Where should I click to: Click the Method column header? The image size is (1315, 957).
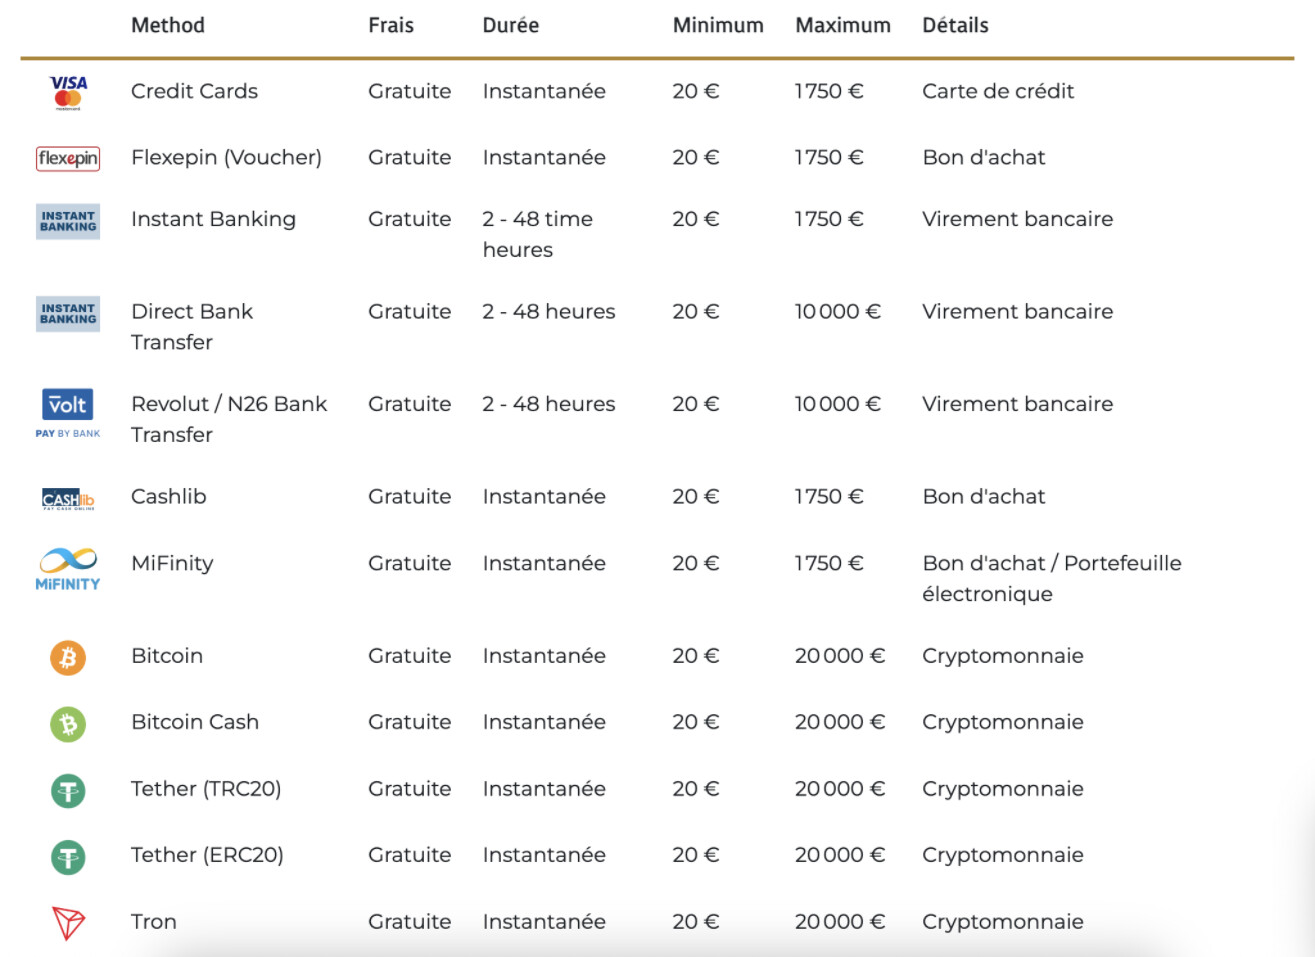168,25
